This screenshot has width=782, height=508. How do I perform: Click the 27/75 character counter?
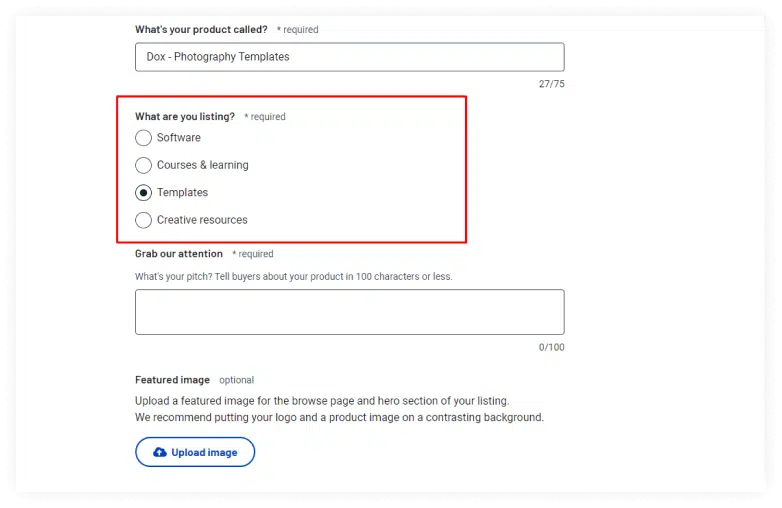[x=551, y=84]
